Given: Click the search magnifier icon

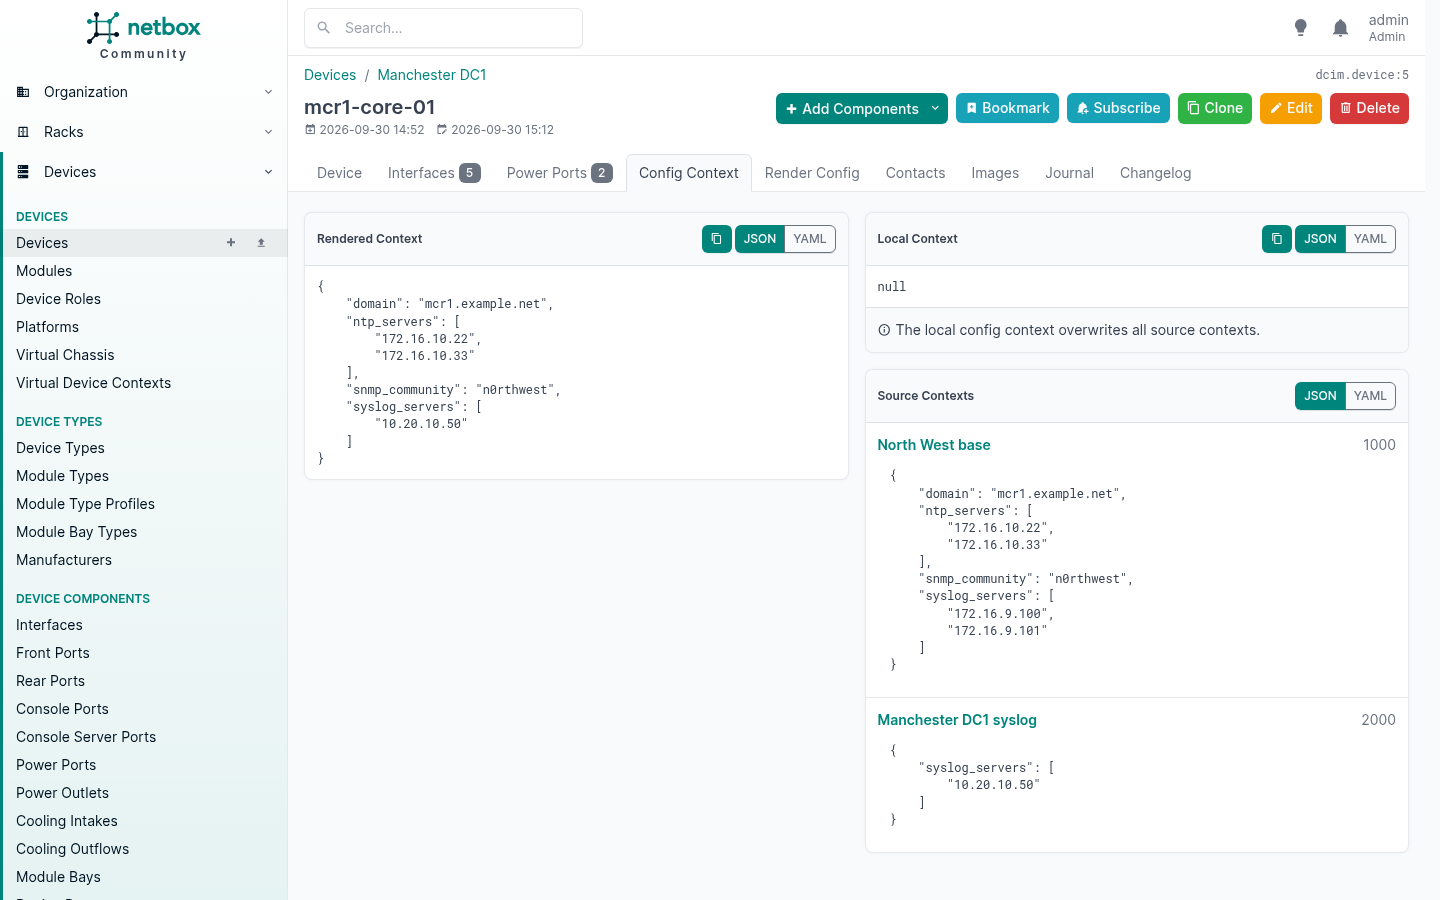Looking at the screenshot, I should (324, 28).
